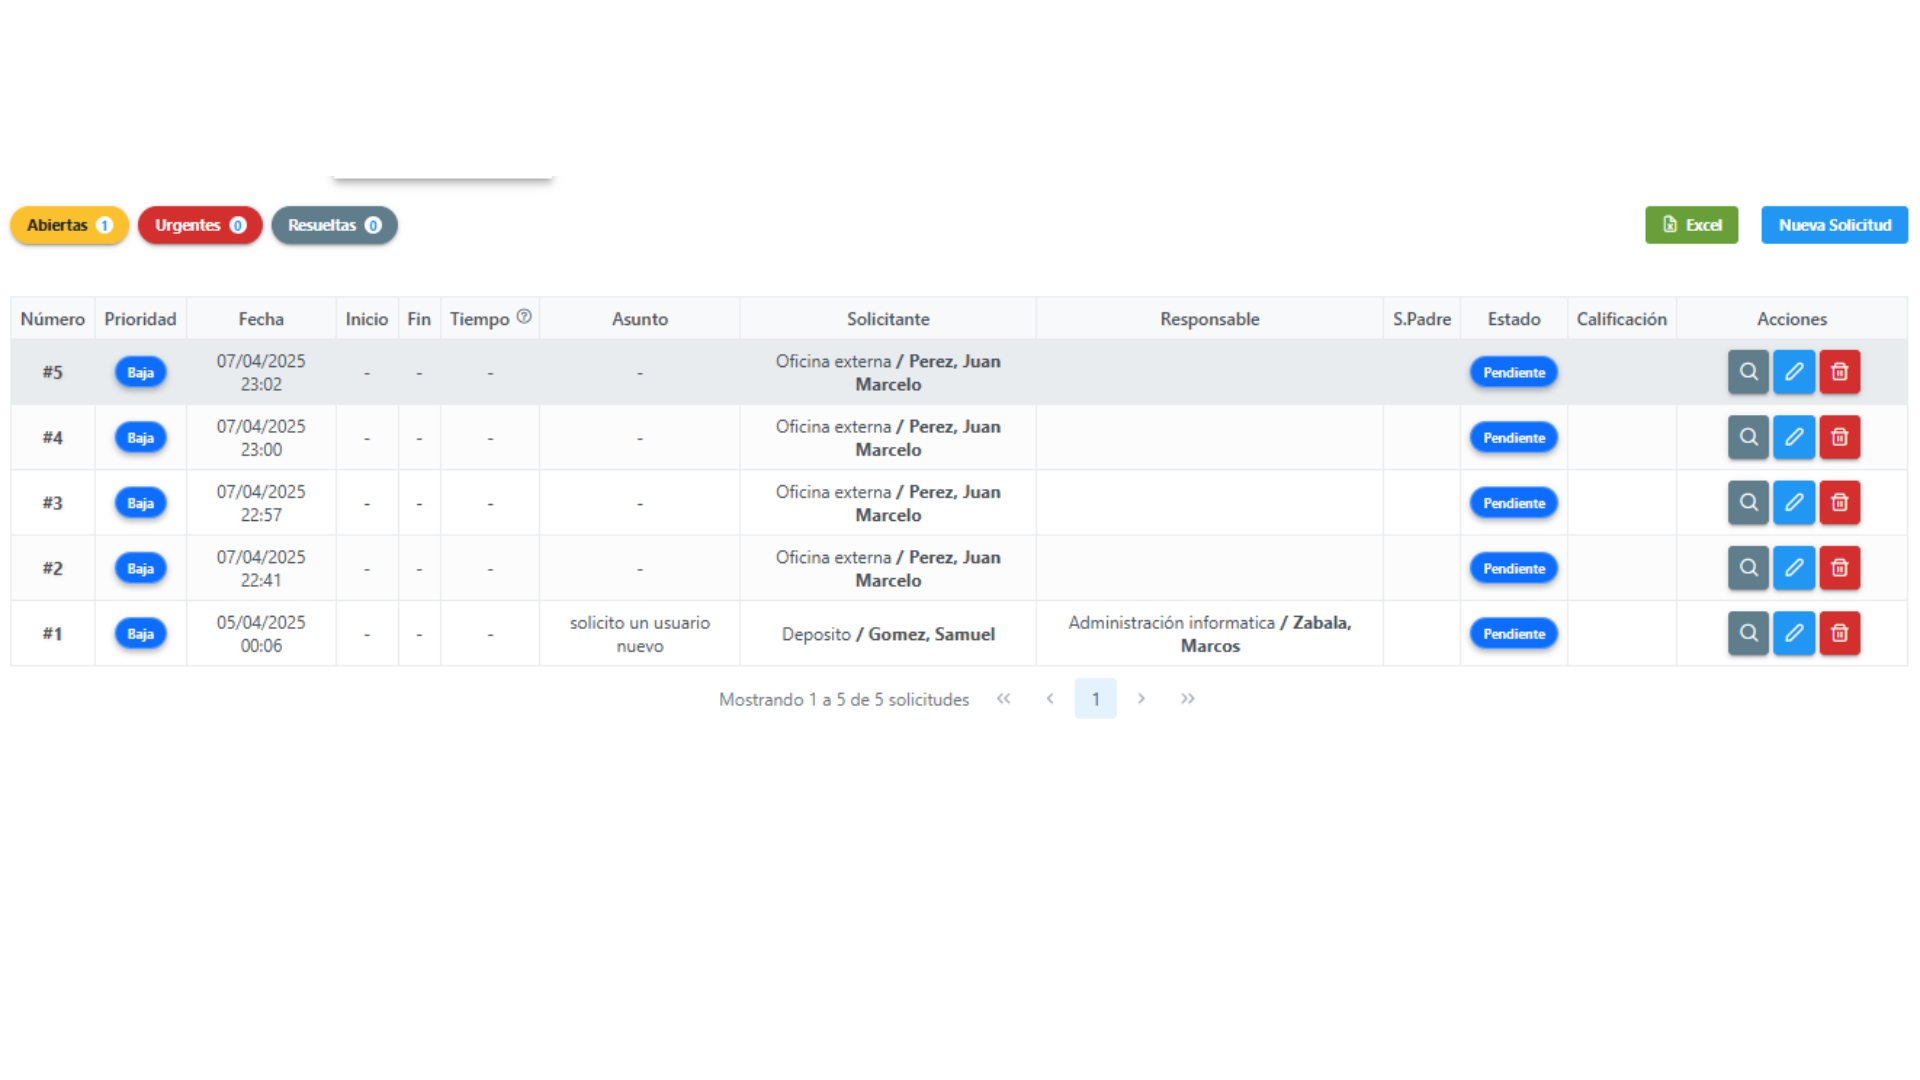Jump to the last page arrow
This screenshot has width=1920, height=1080.
click(x=1187, y=699)
